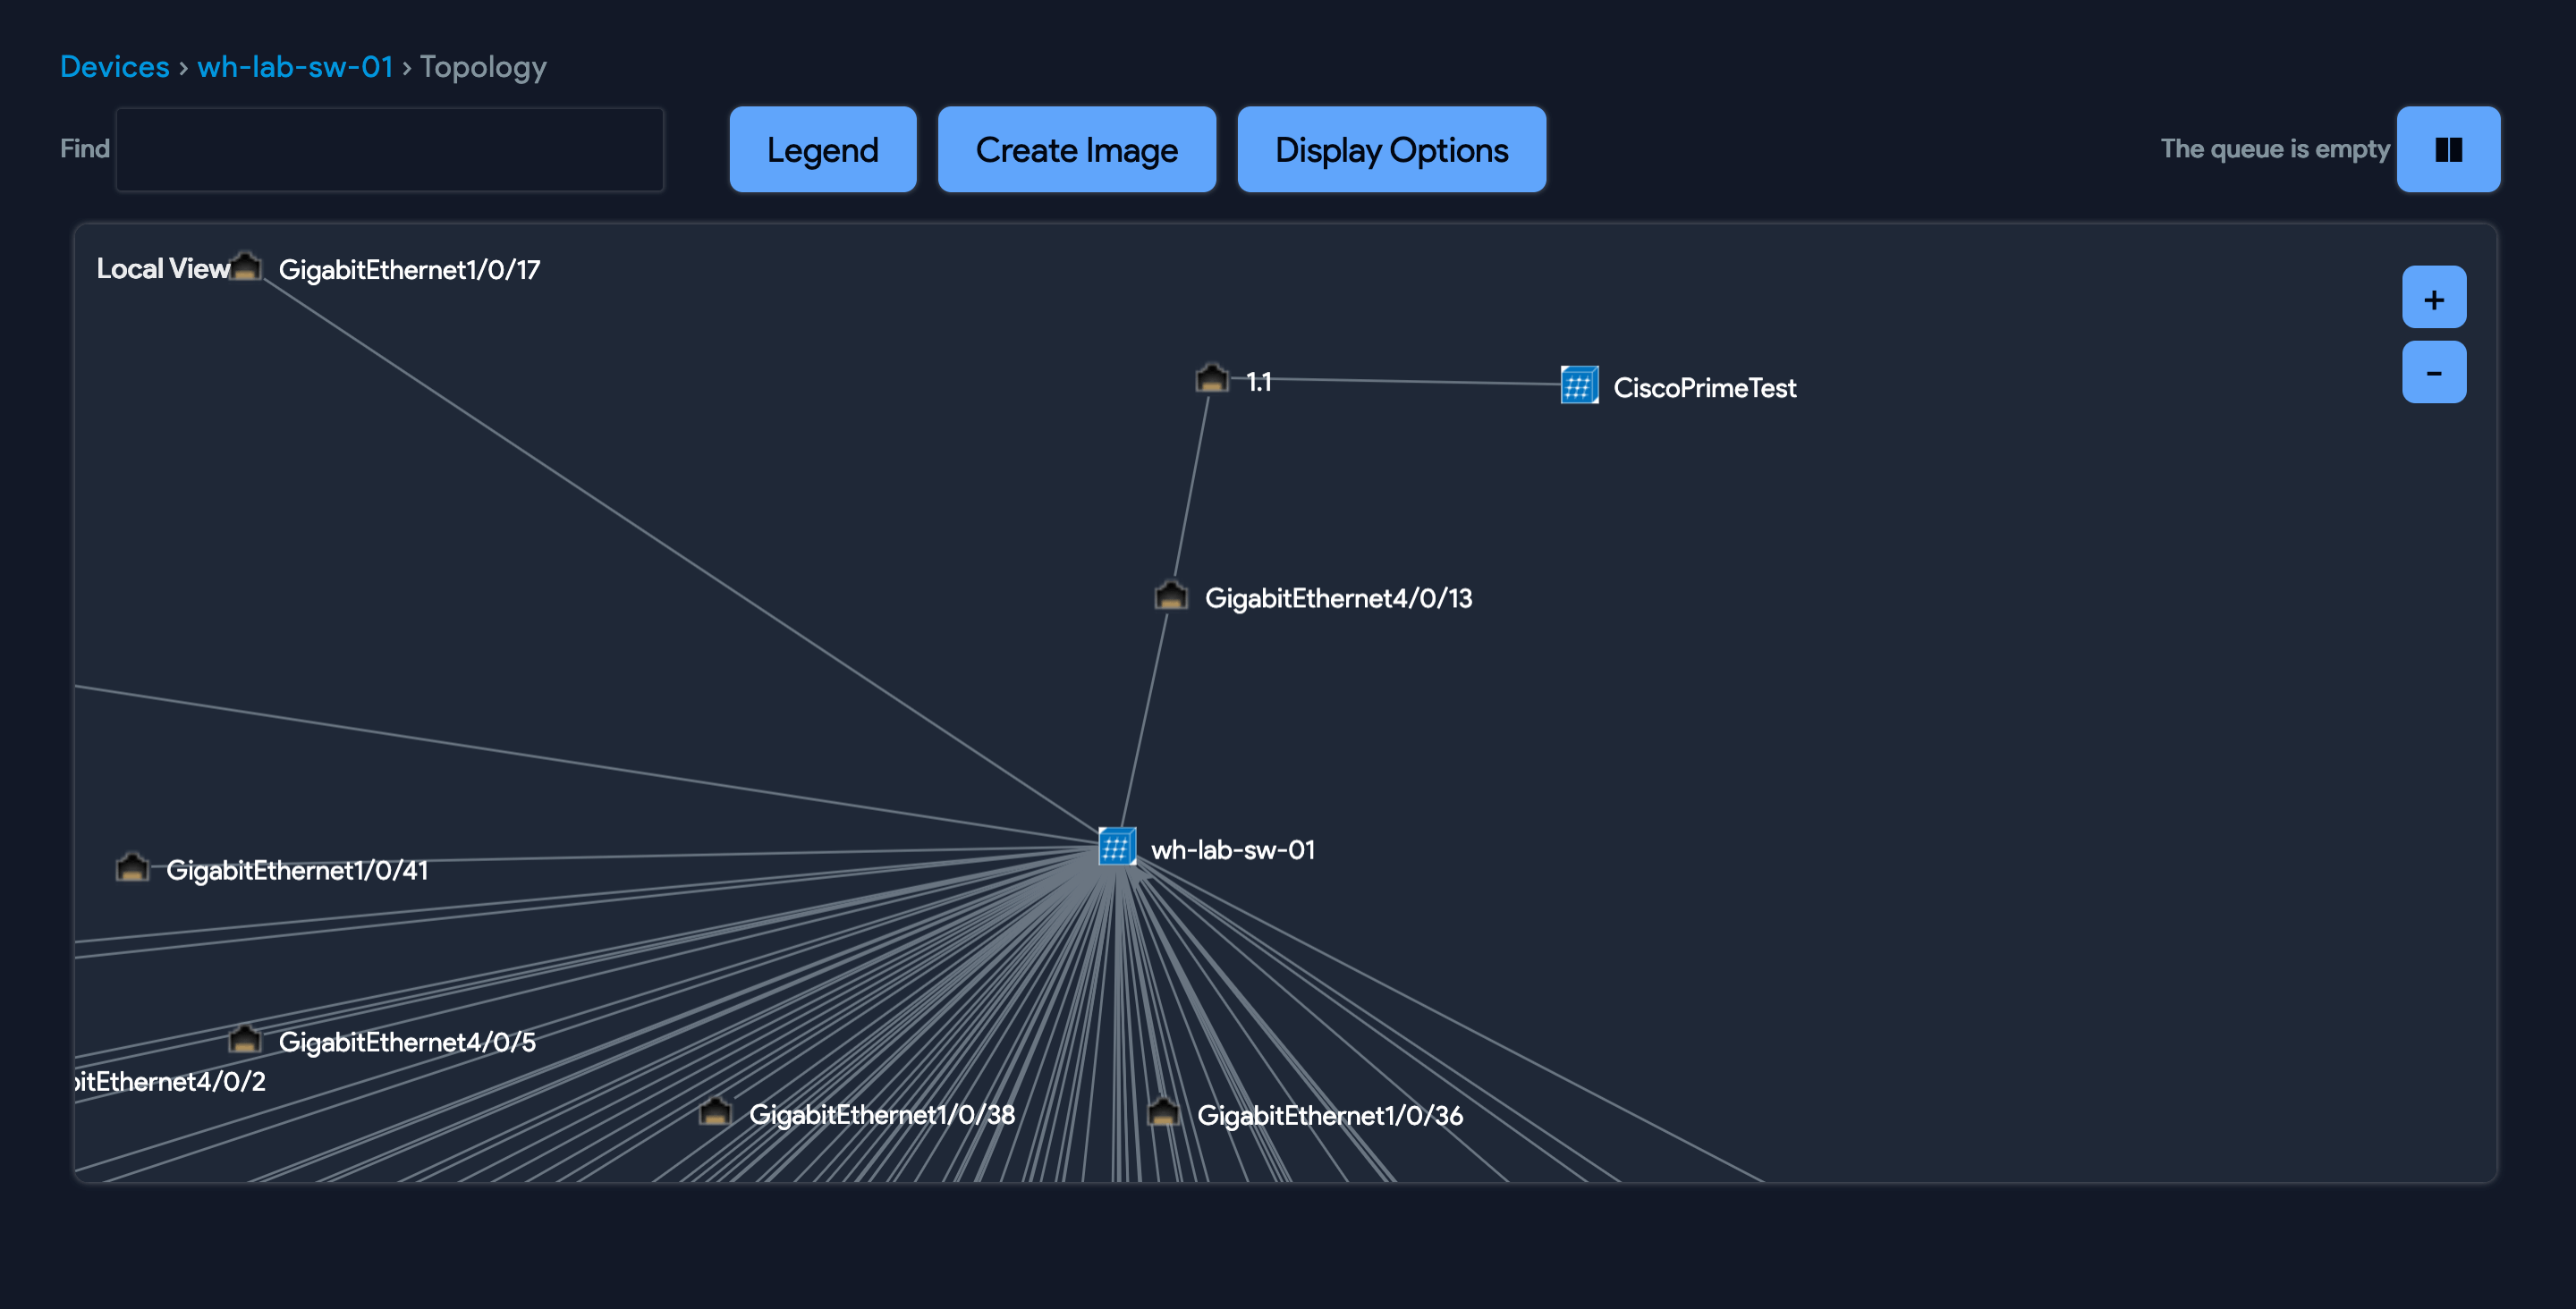The width and height of the screenshot is (2576, 1309).
Task: Focus the Find search field
Action: [x=389, y=149]
